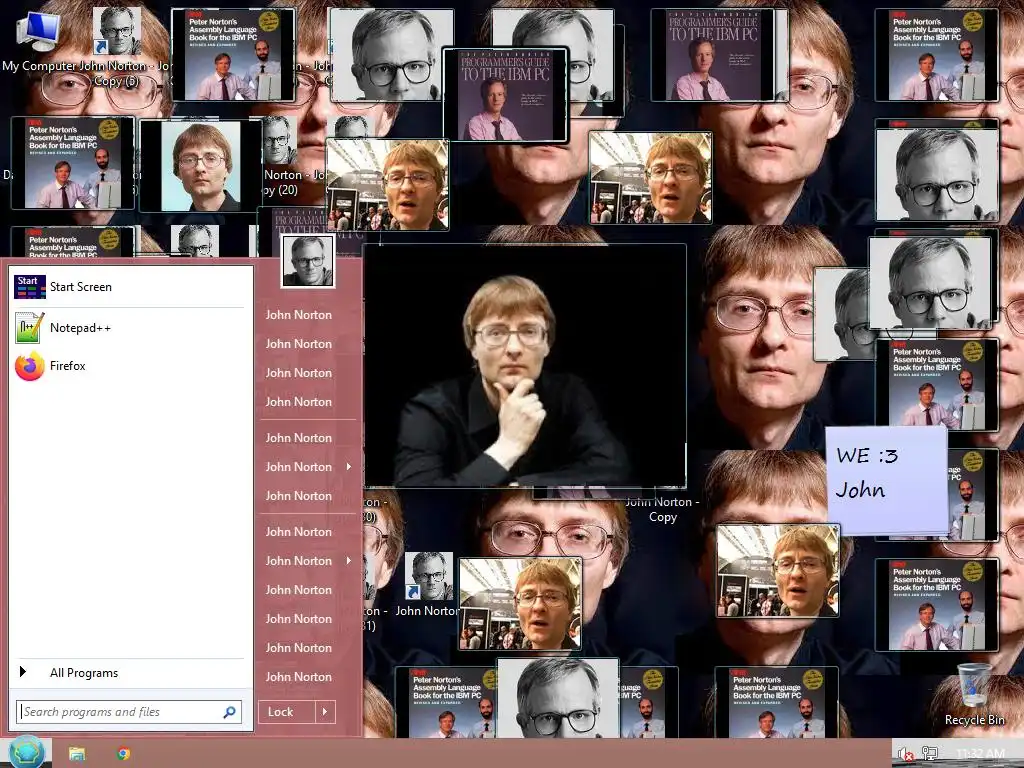The image size is (1024, 768).
Task: Click the user account picture atop Start menu
Action: coord(308,261)
